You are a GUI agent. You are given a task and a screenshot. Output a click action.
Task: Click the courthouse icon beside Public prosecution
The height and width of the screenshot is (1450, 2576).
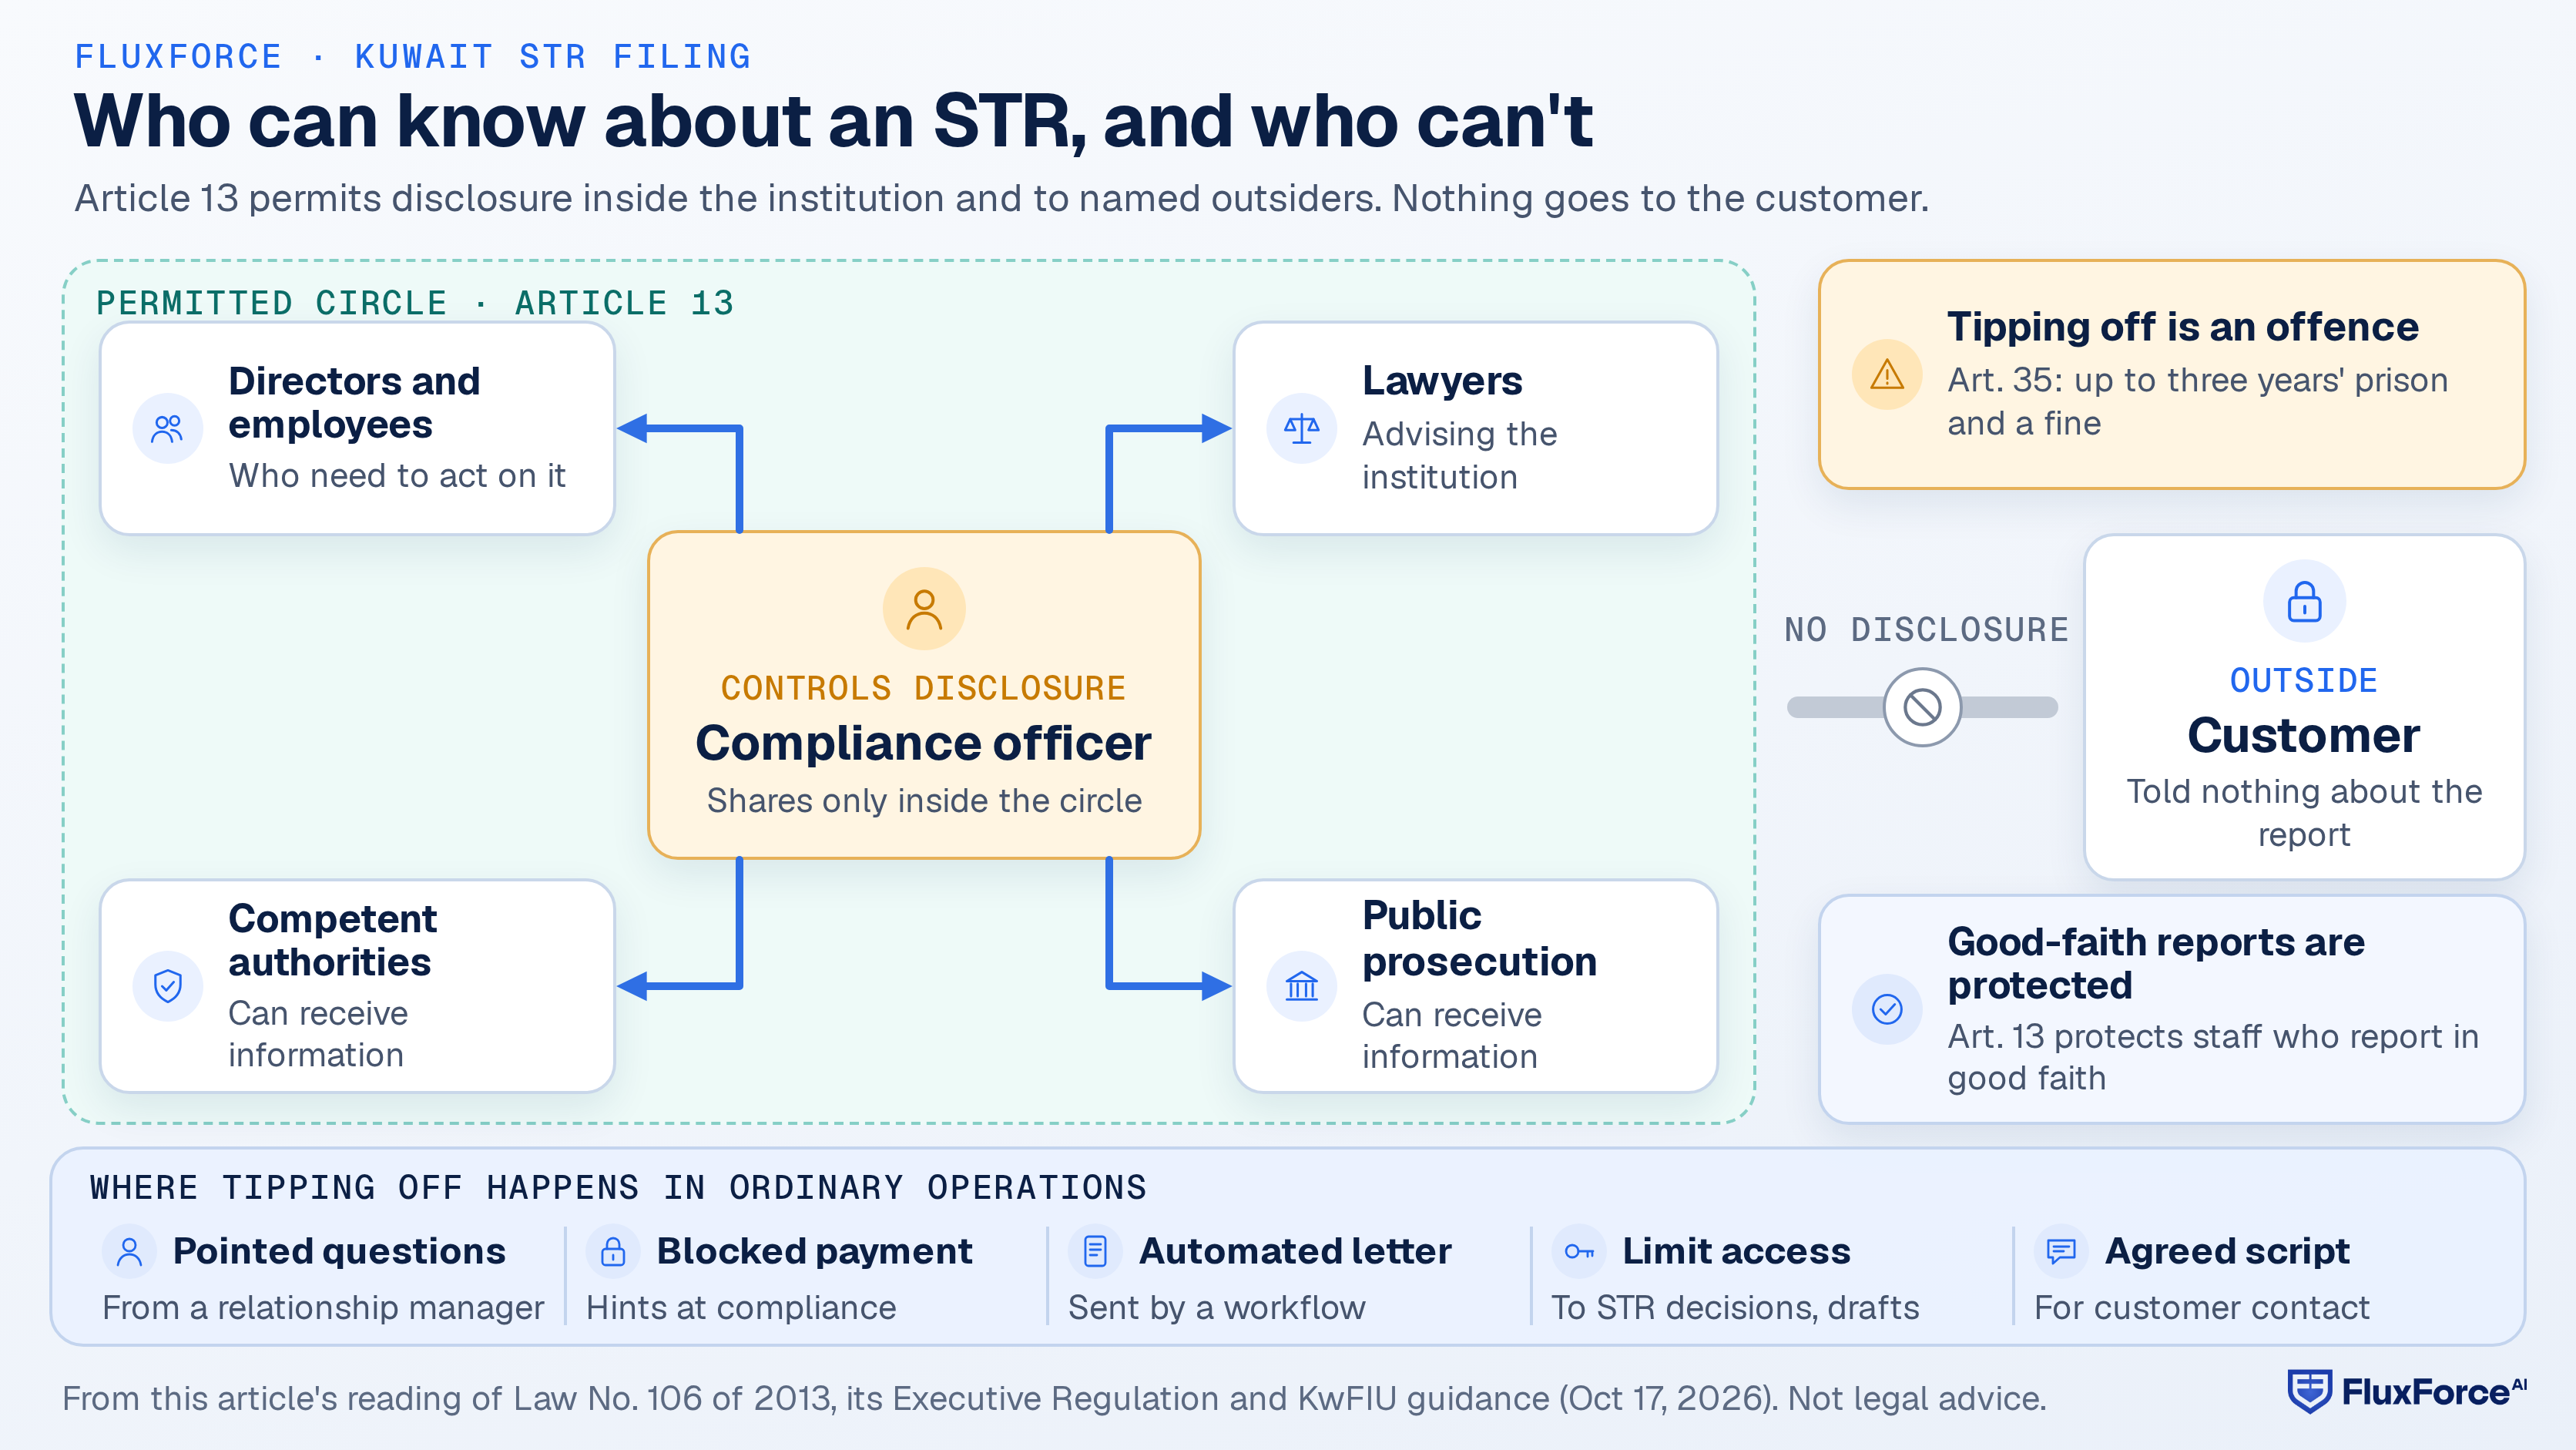click(1301, 986)
